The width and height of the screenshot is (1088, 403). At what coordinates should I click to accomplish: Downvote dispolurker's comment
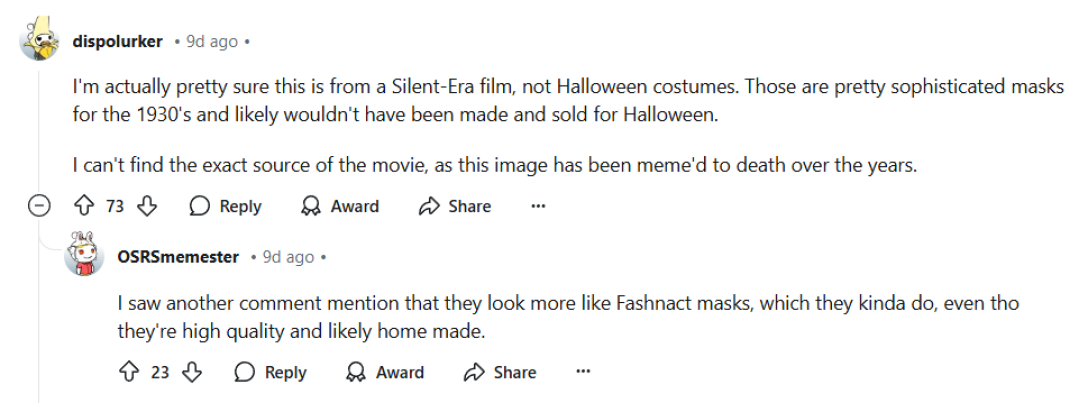pyautogui.click(x=147, y=206)
